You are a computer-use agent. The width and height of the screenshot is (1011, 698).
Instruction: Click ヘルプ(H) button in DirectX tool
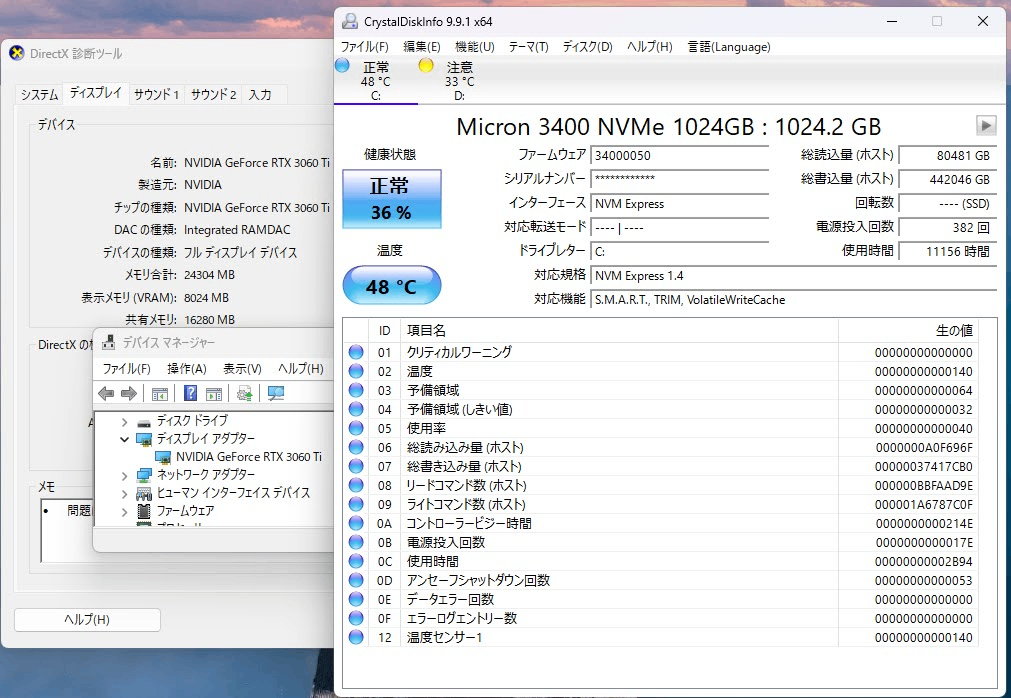(x=87, y=619)
